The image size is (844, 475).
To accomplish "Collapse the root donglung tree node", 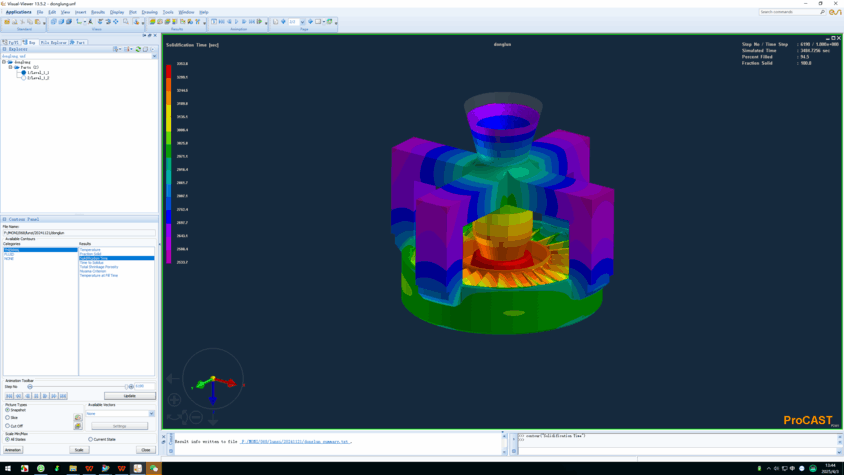I will click(x=4, y=62).
